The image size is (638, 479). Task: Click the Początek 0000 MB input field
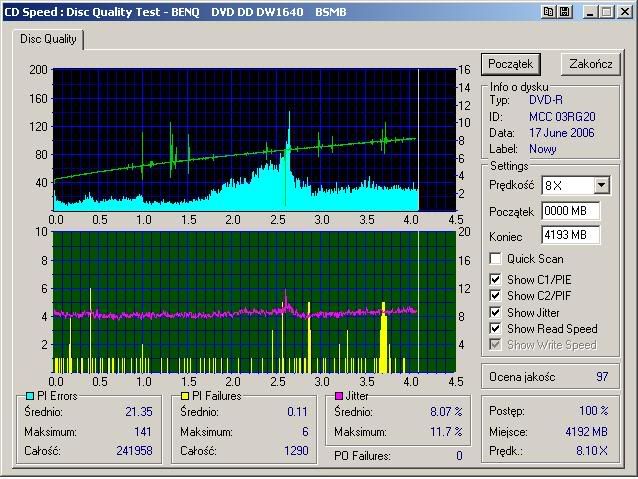coord(570,211)
